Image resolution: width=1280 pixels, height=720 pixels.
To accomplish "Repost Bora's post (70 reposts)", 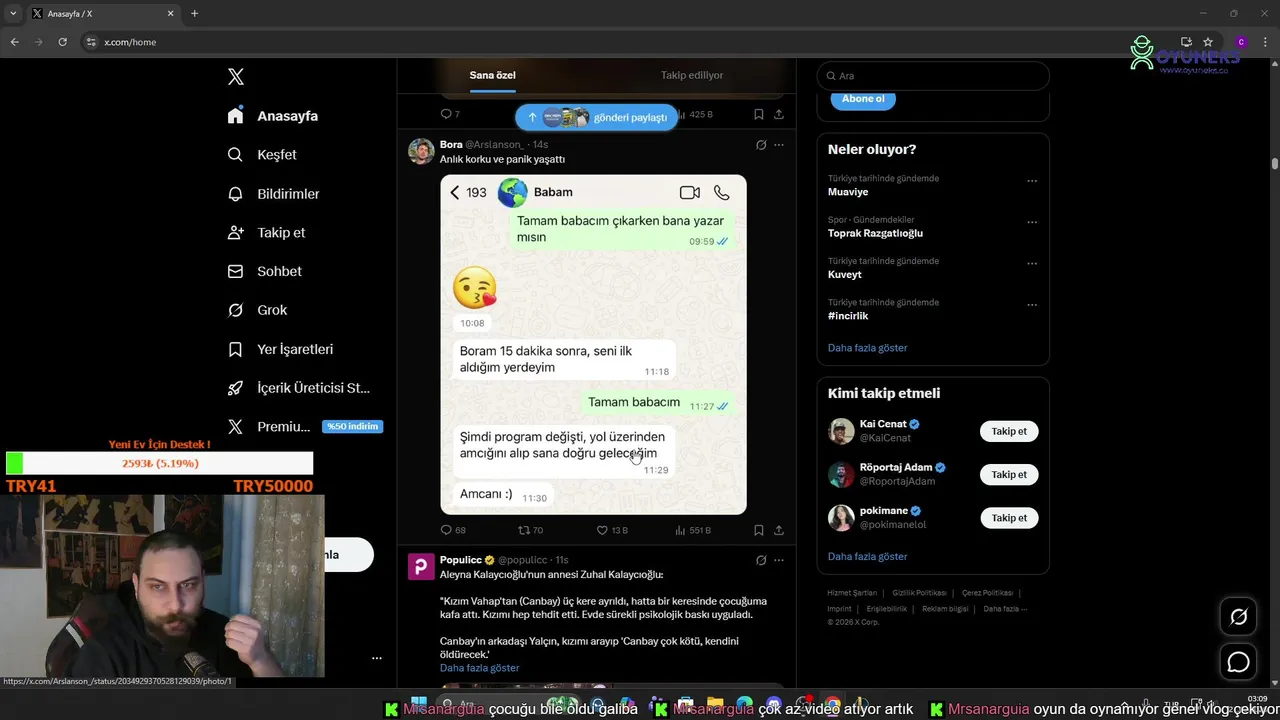I will 530,530.
